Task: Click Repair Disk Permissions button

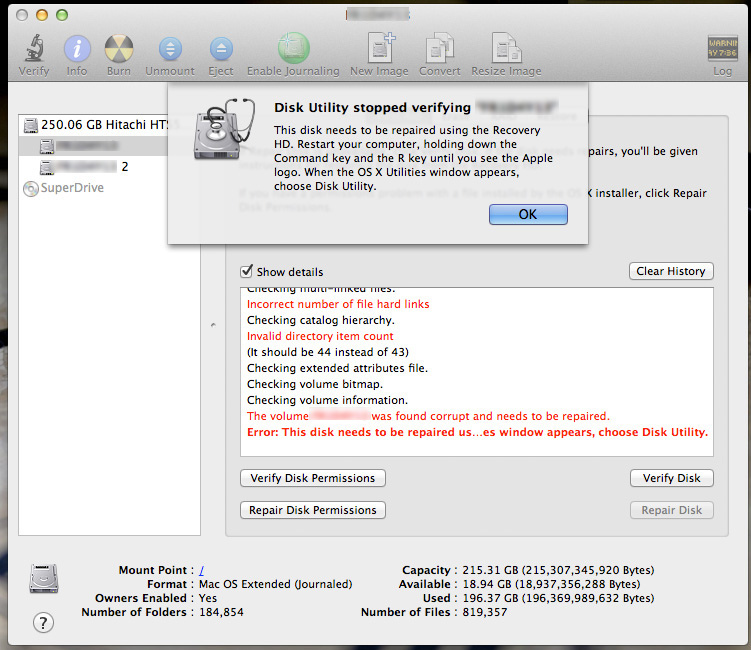Action: pos(313,510)
